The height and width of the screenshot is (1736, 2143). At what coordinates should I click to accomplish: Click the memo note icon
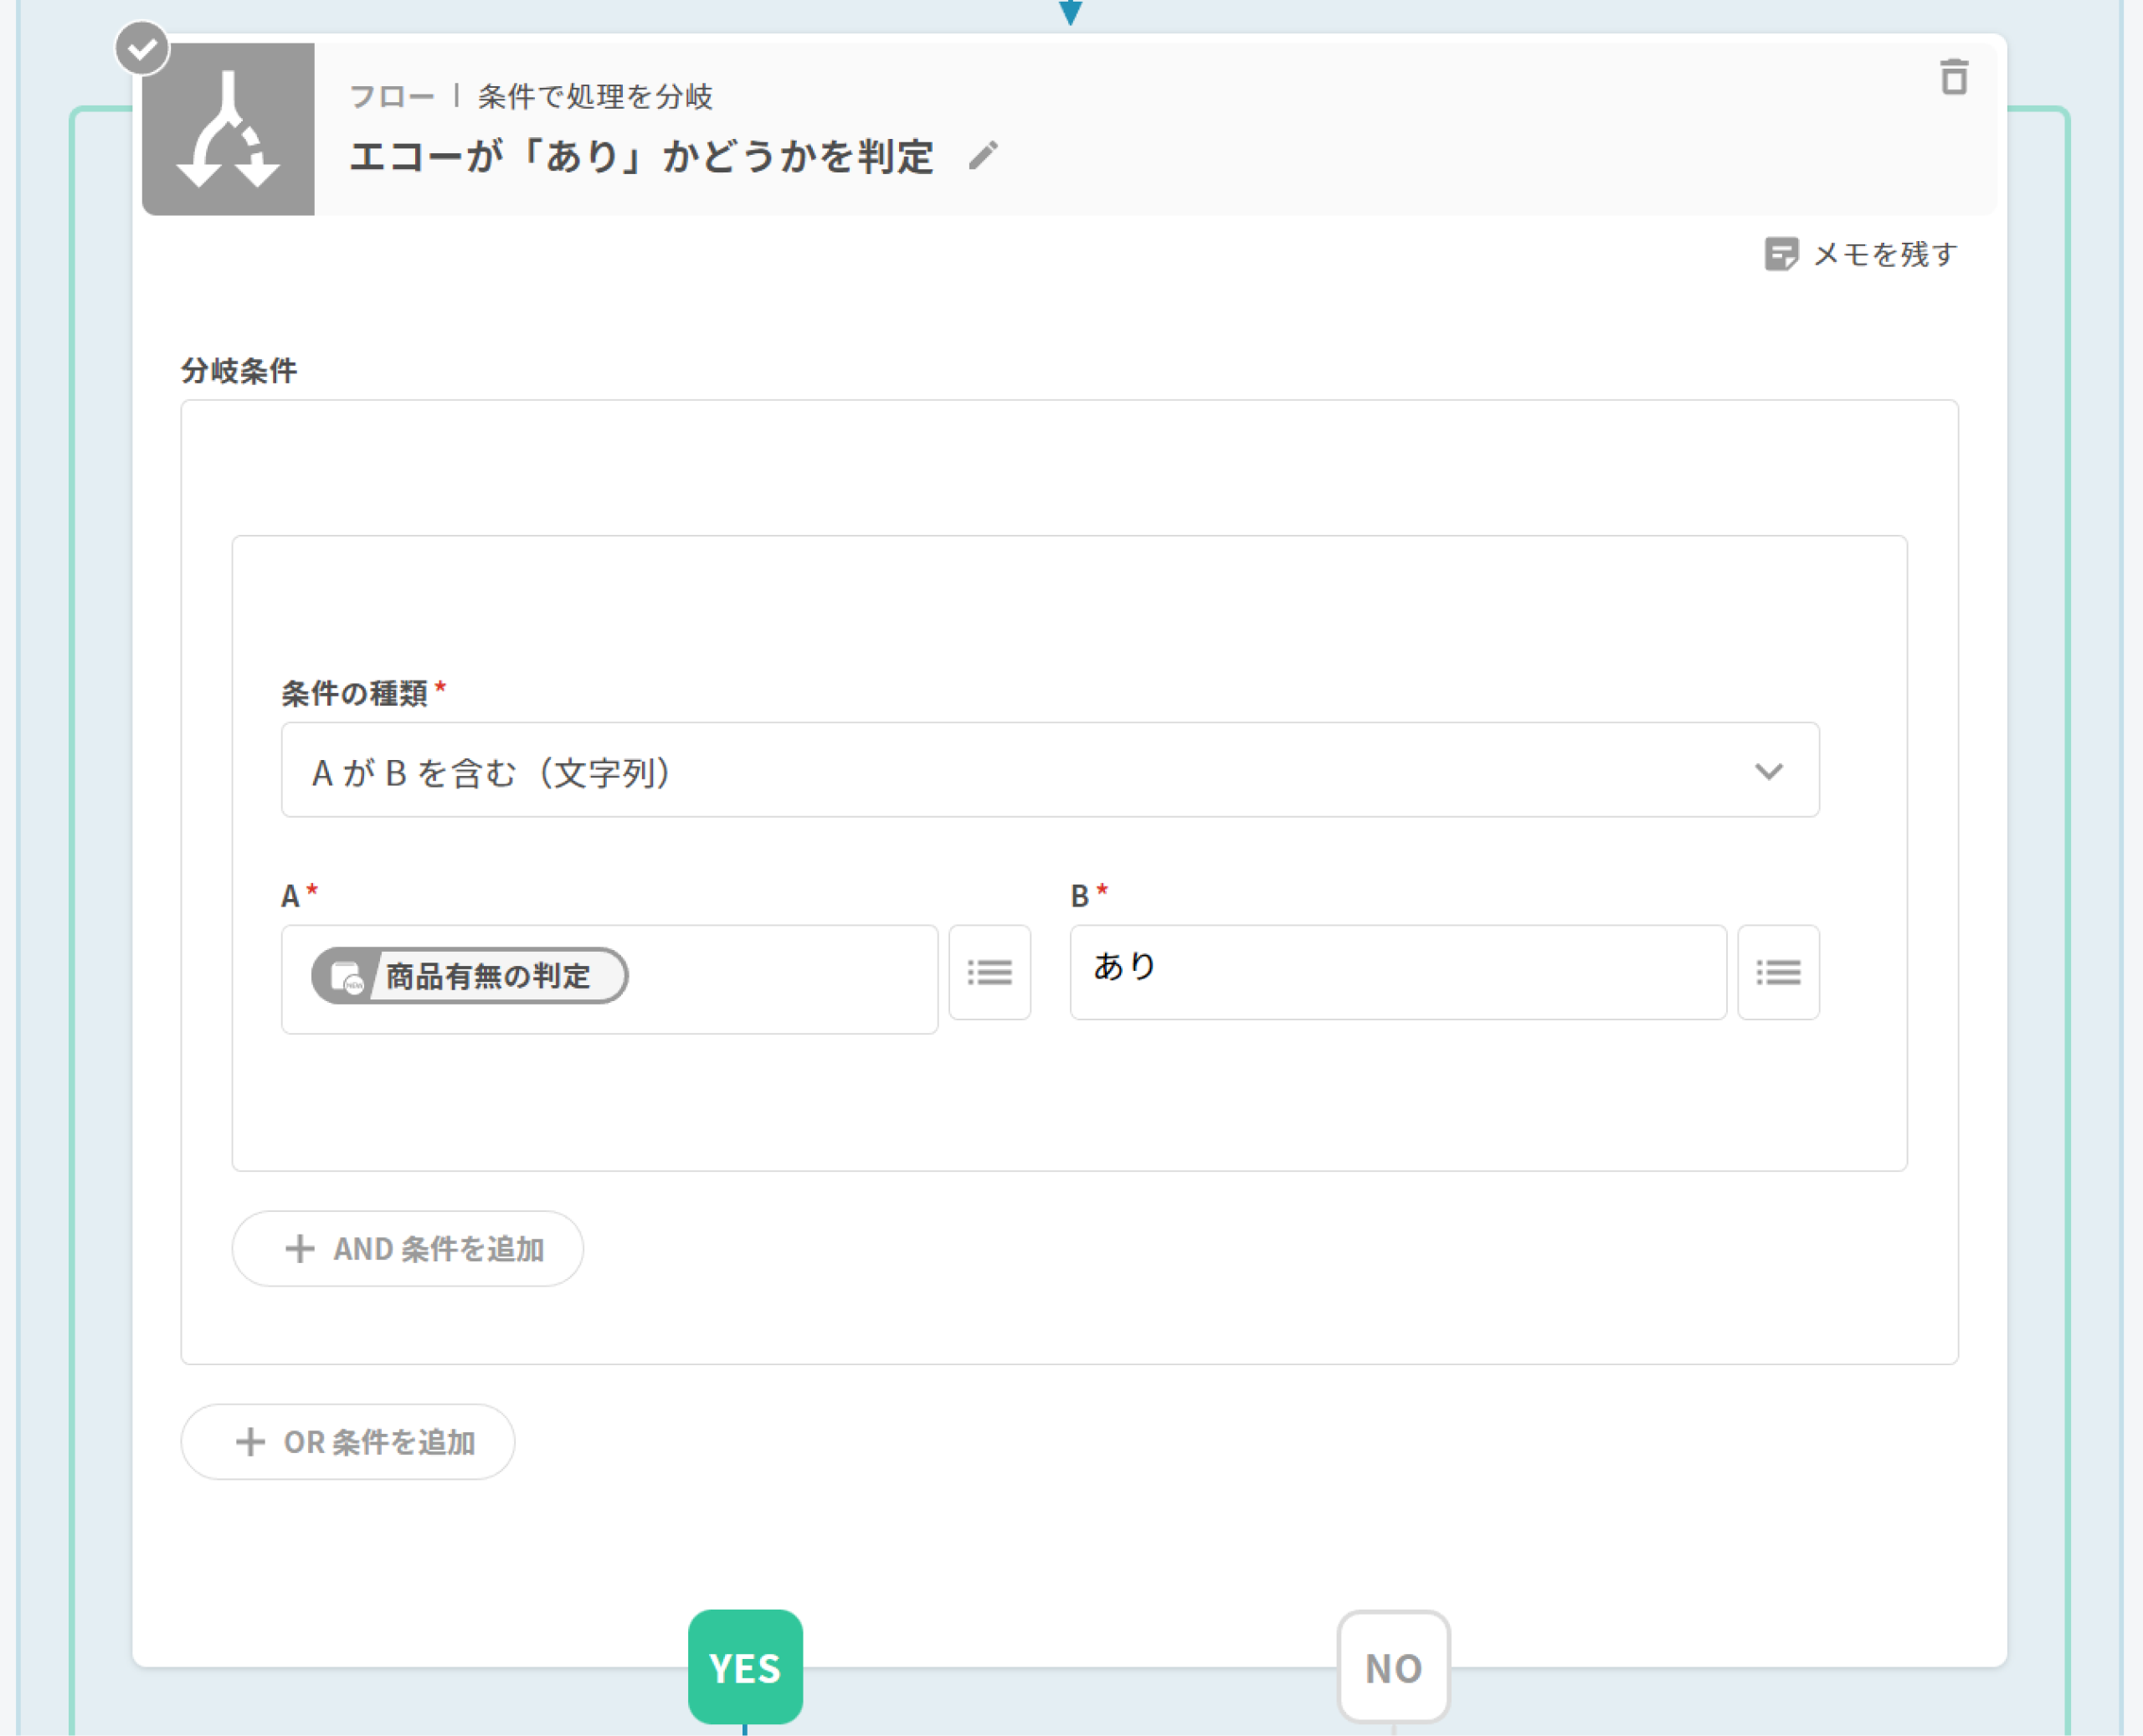coord(1780,254)
